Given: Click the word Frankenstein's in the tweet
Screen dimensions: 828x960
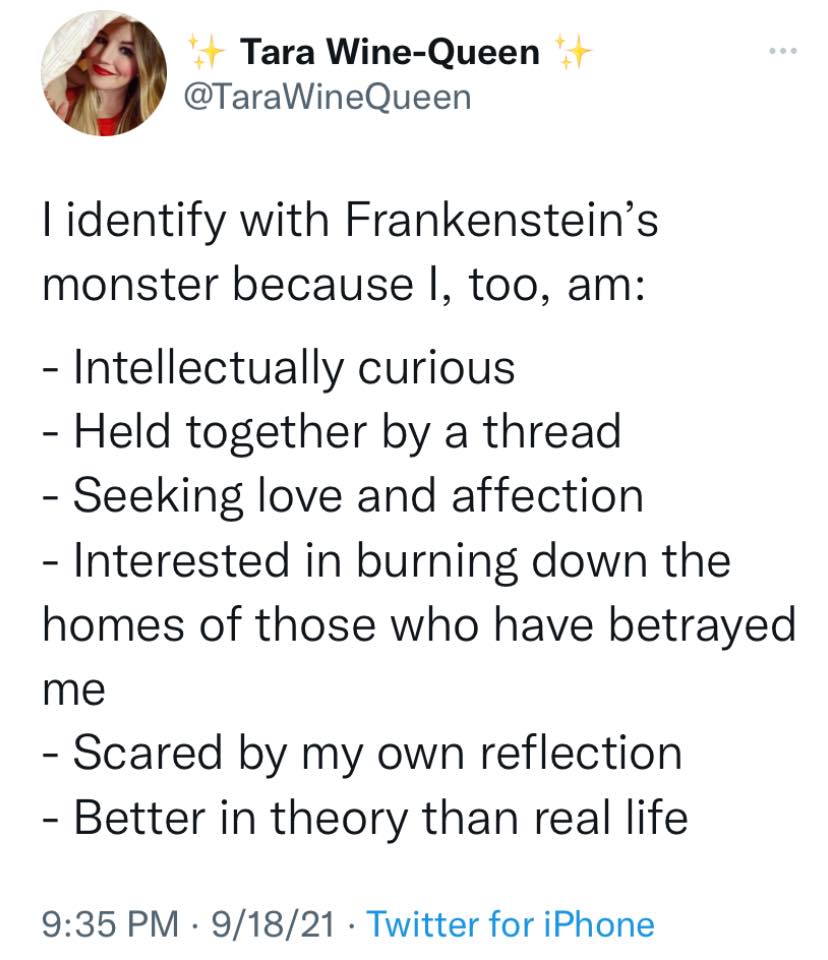Looking at the screenshot, I should [502, 219].
